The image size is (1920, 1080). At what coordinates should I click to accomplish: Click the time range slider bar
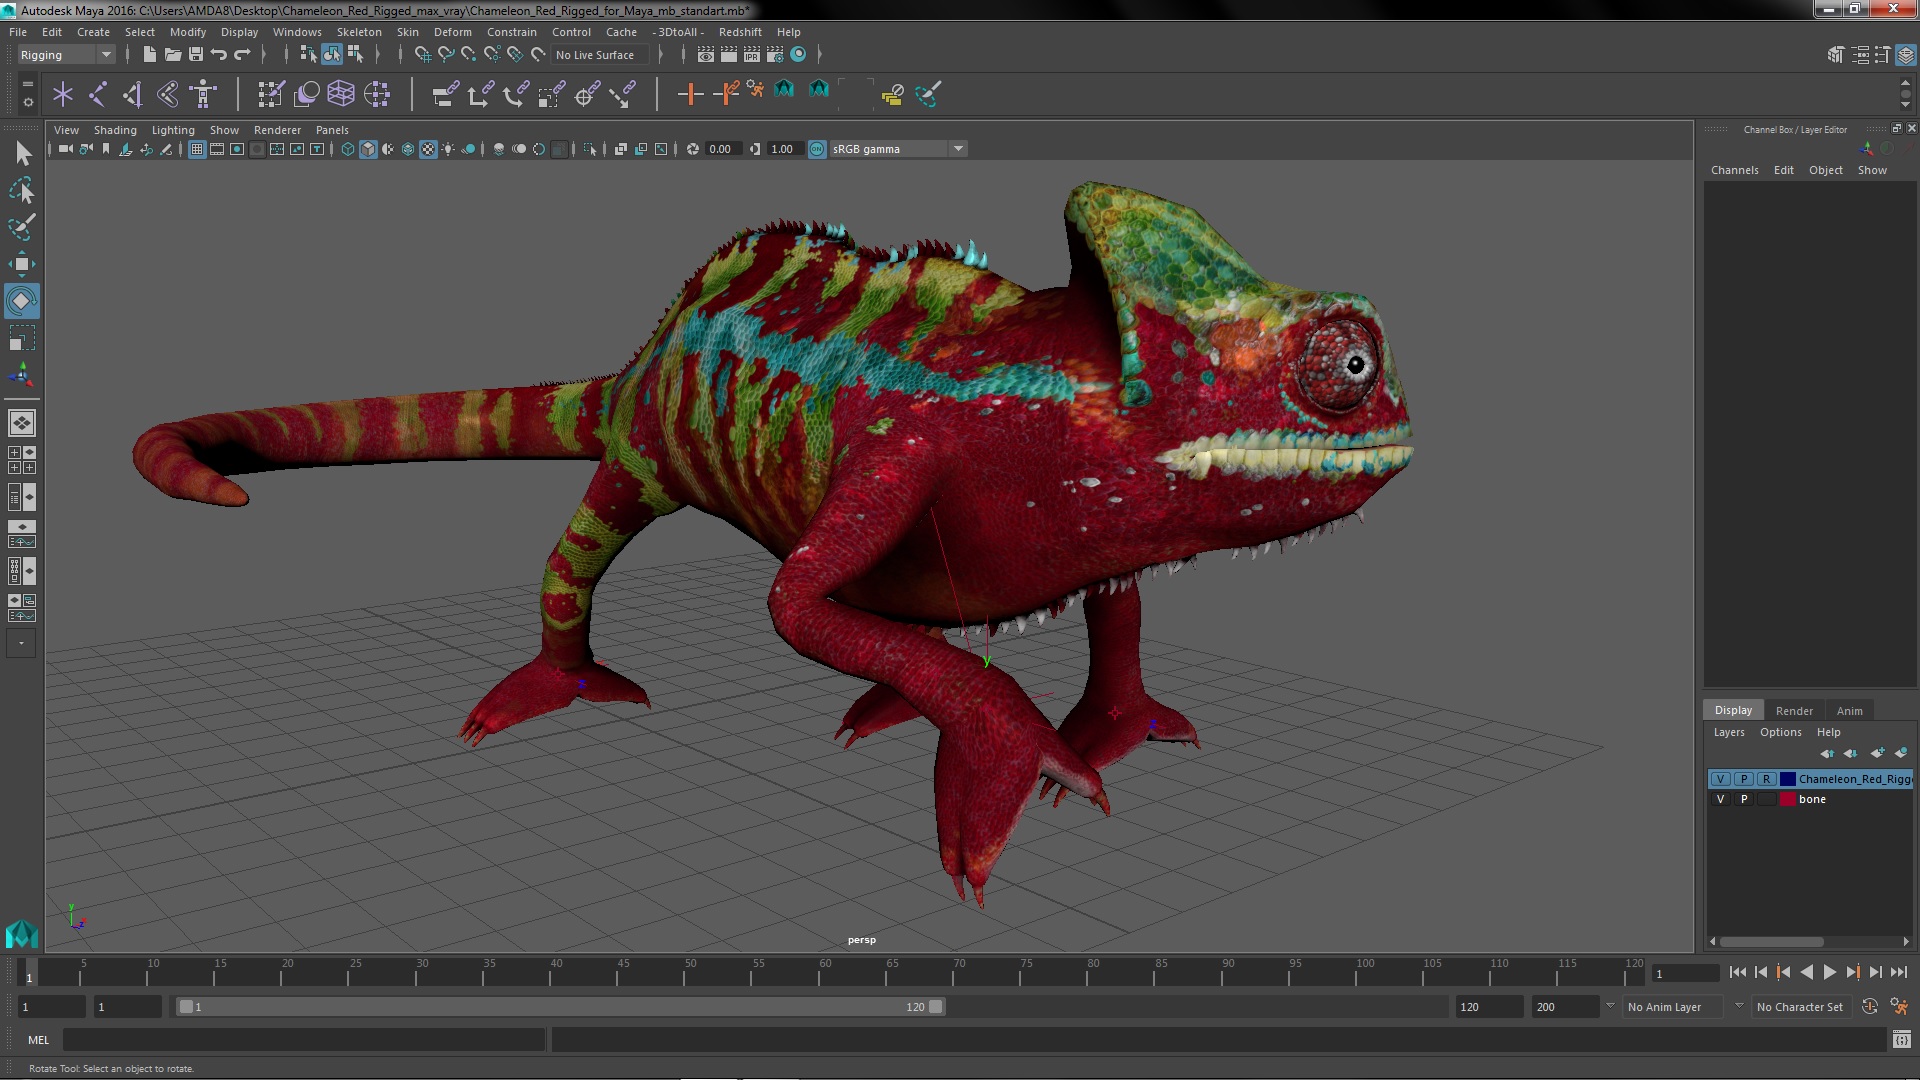pyautogui.click(x=560, y=1007)
